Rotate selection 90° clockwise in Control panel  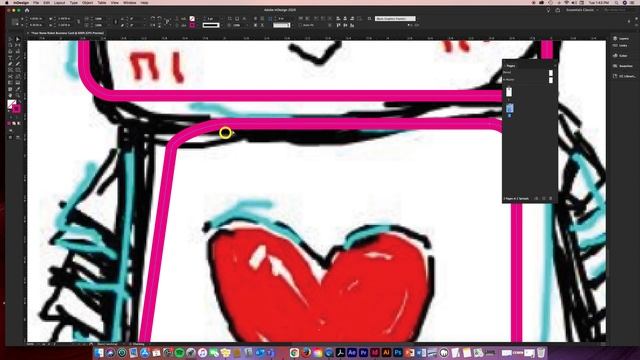(x=153, y=18)
